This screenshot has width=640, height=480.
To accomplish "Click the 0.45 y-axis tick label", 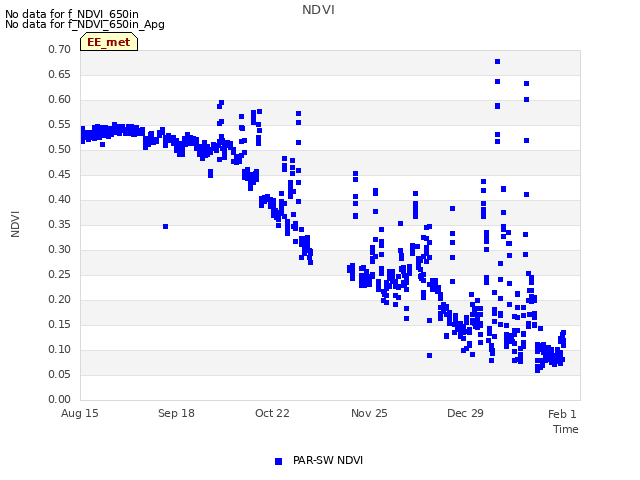I will 60,174.
